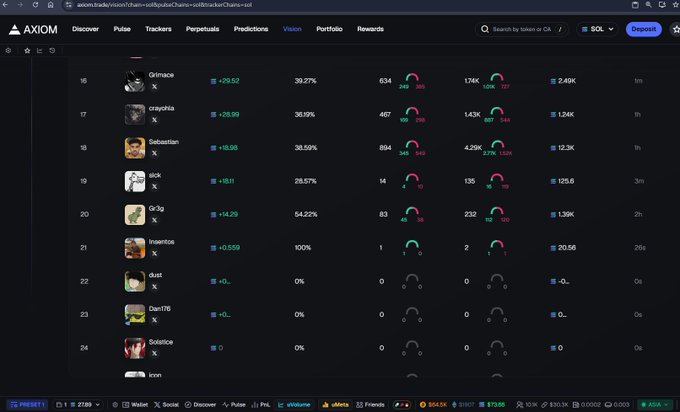Click the Deposit button

click(x=644, y=29)
